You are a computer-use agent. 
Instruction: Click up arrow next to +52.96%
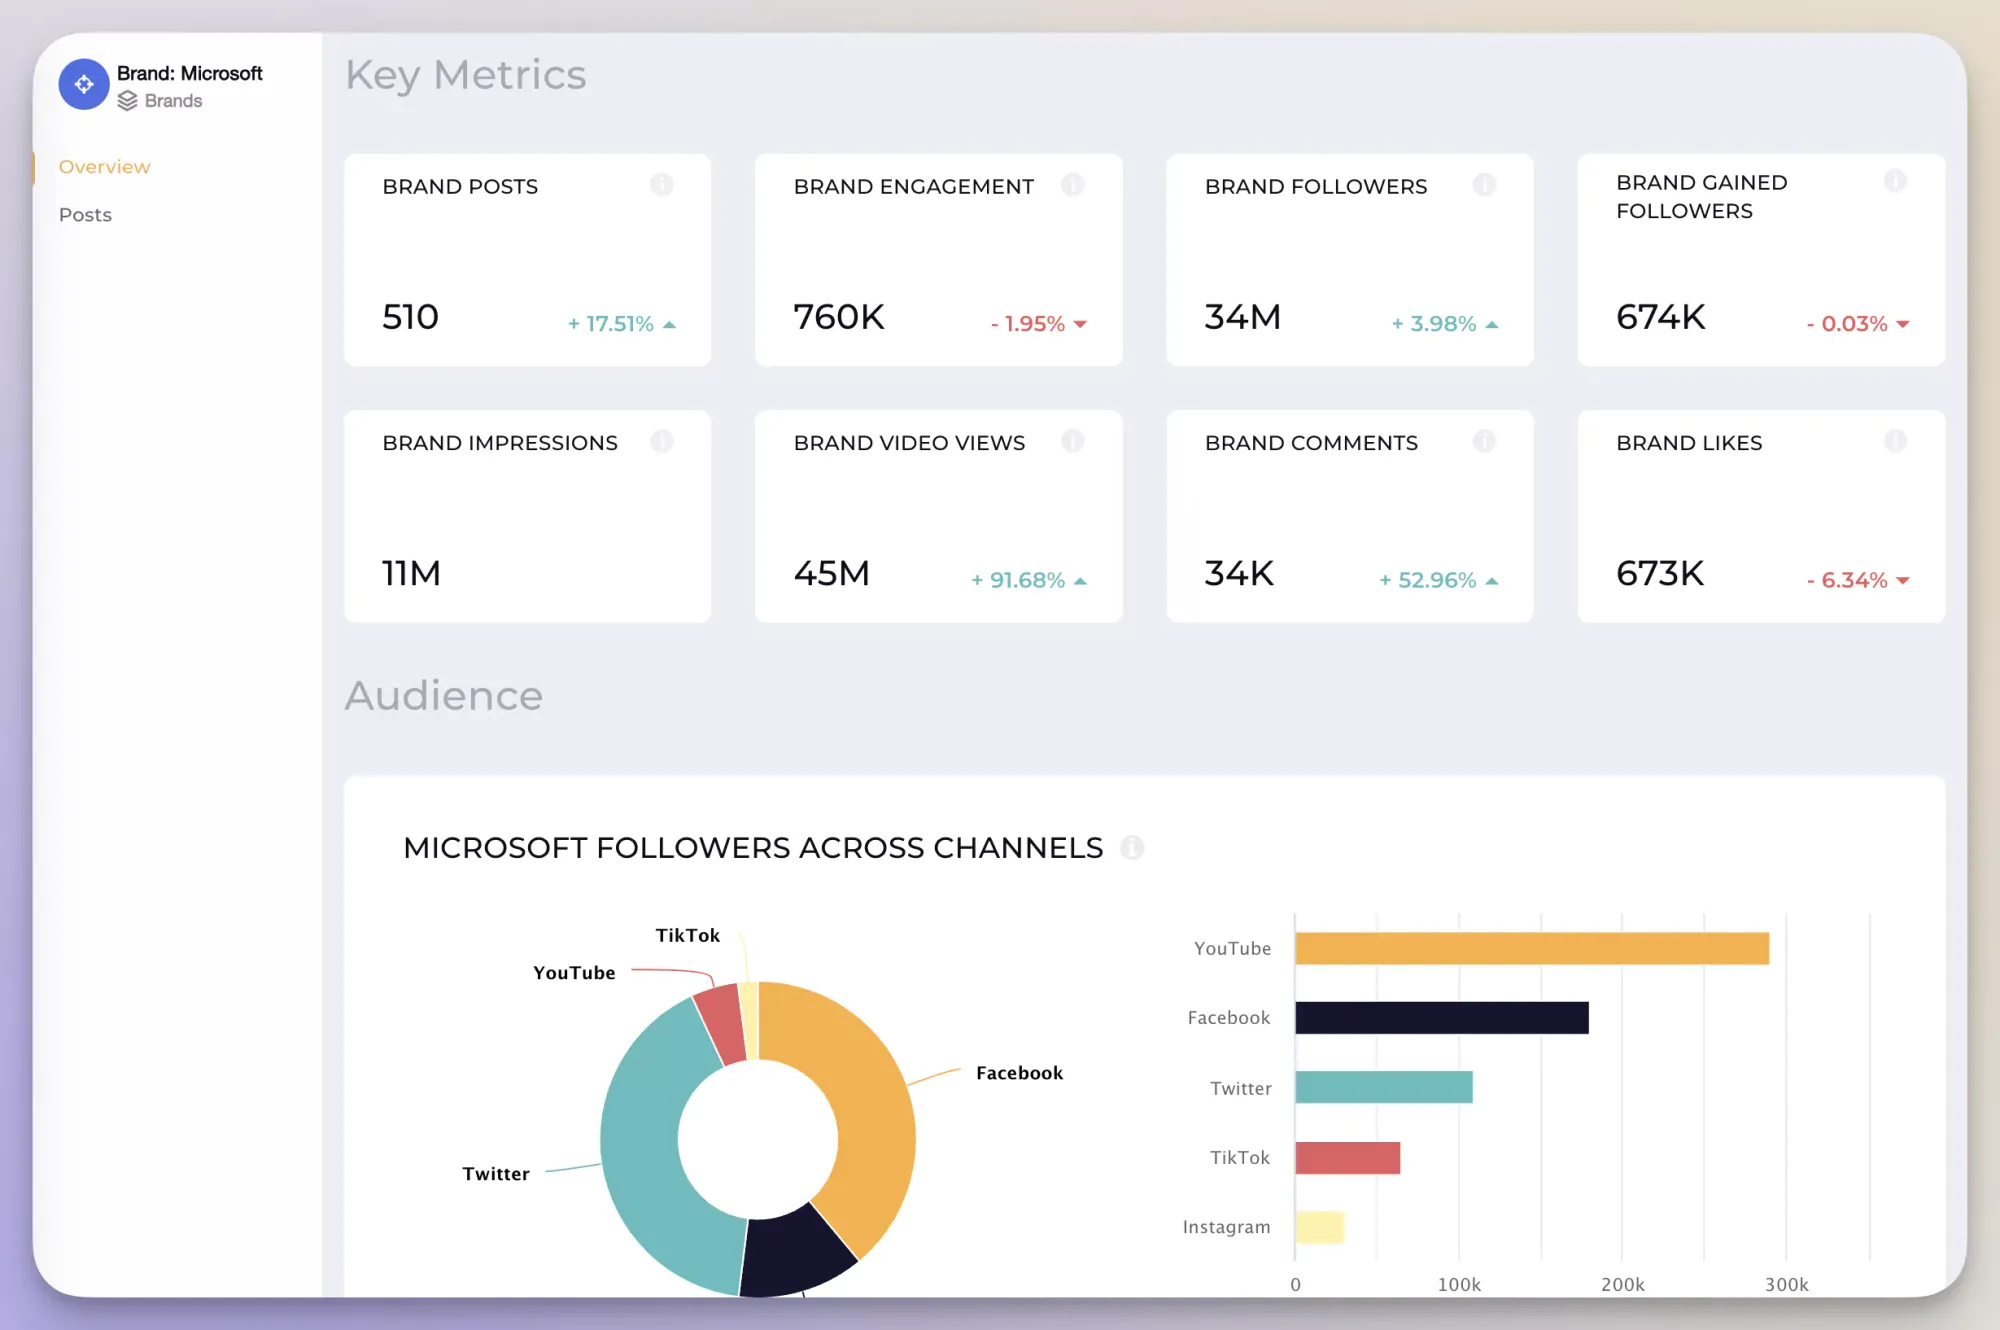pyautogui.click(x=1492, y=581)
